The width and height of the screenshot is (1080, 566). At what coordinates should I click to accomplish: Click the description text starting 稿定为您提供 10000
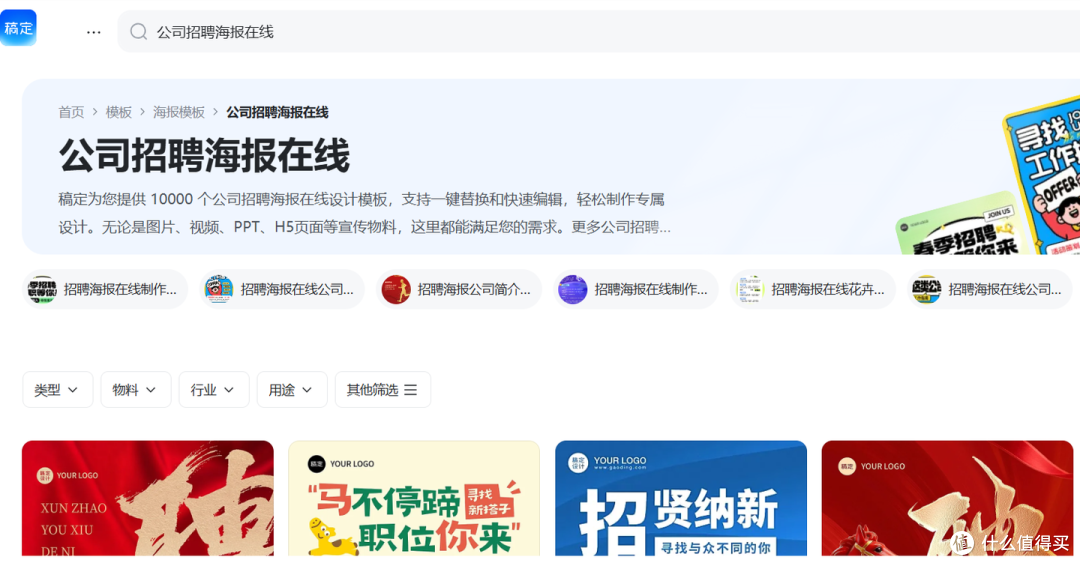(364, 213)
